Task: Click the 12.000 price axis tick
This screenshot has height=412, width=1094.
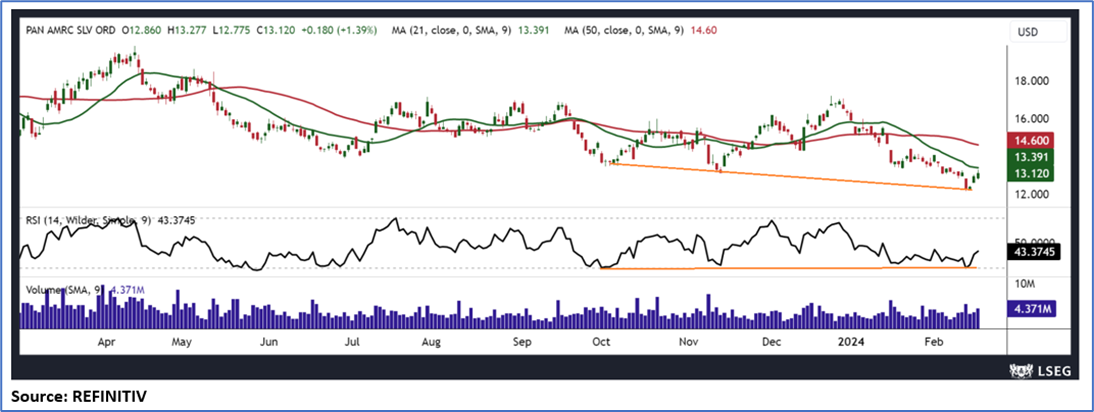Action: tap(1030, 194)
